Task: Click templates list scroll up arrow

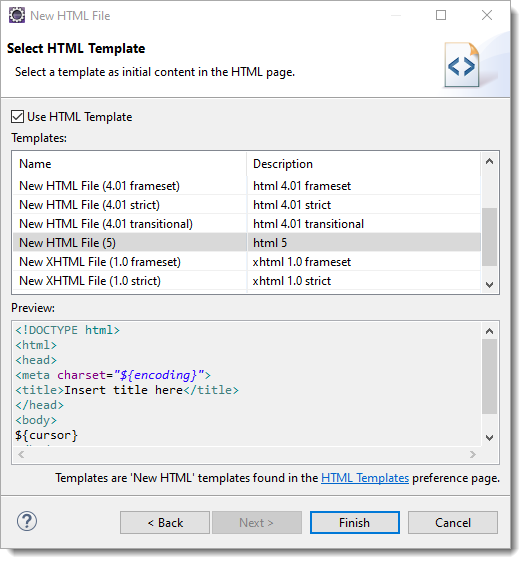Action: coord(489,162)
